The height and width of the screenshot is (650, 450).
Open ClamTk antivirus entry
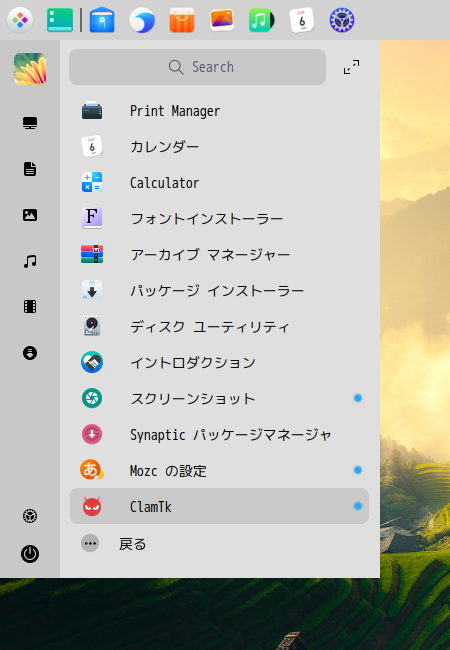point(219,506)
